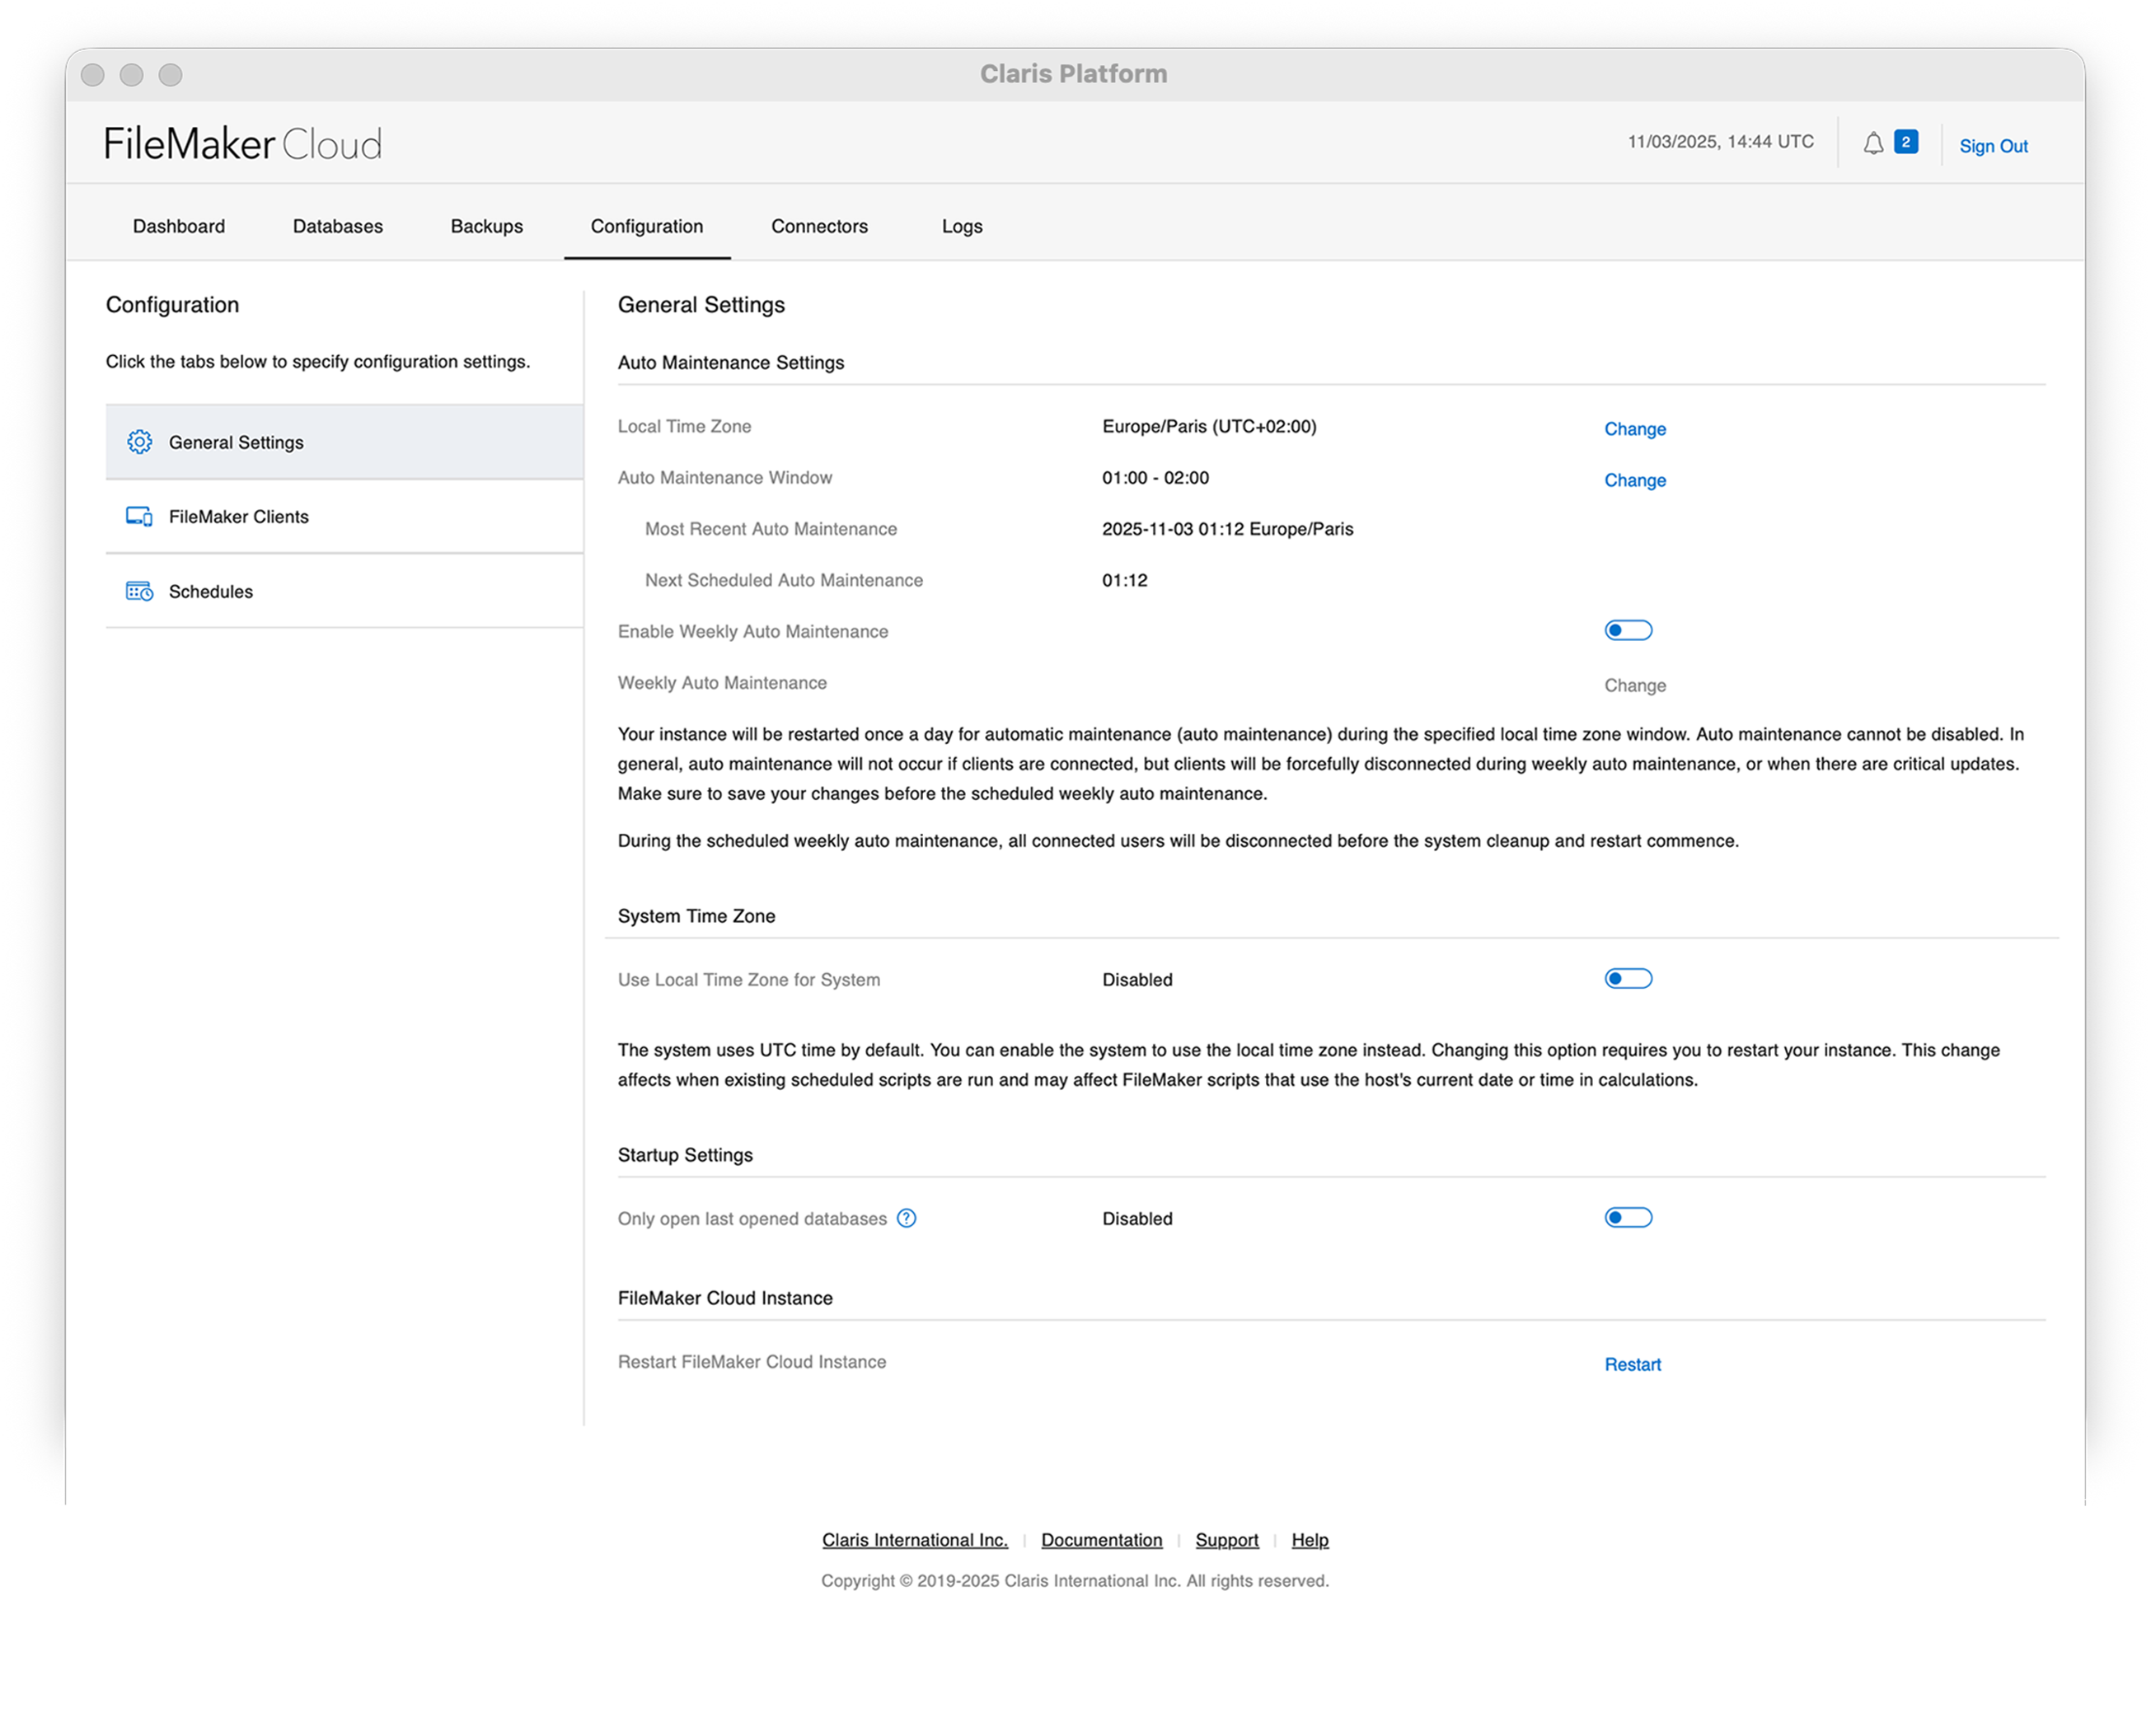The width and height of the screenshot is (2151, 1736).
Task: Toggle Only open last opened databases
Action: [1628, 1218]
